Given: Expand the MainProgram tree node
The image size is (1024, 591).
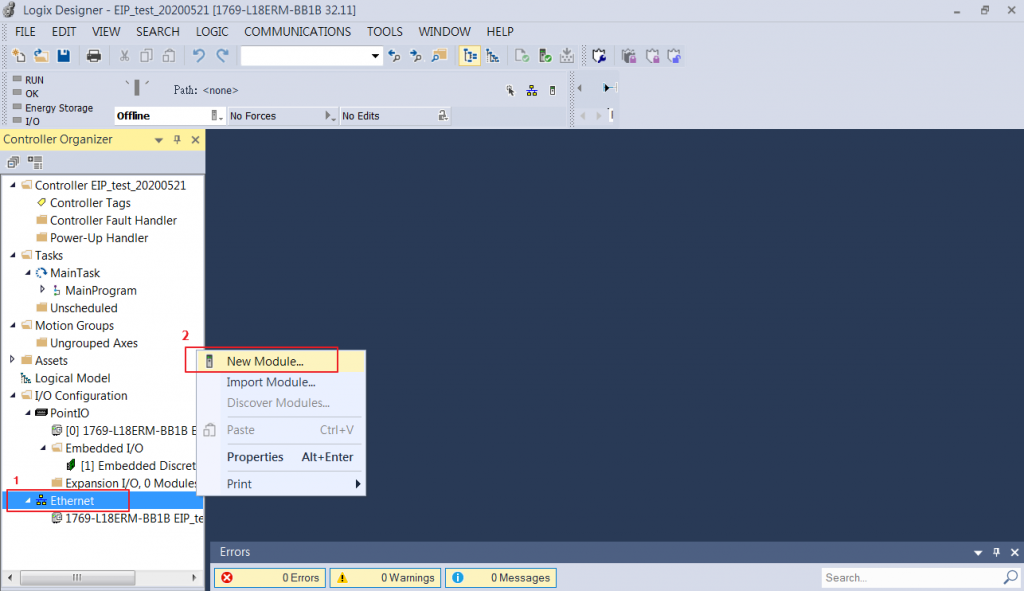Looking at the screenshot, I should click(42, 290).
